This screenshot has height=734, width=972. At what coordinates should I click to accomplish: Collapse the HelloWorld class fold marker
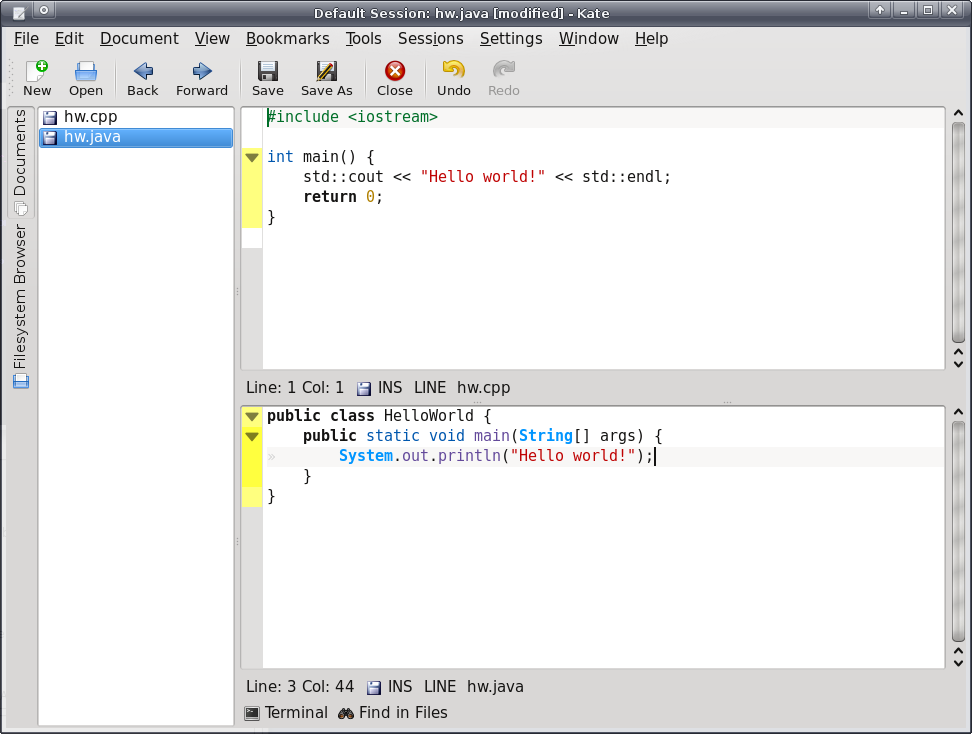coord(252,417)
